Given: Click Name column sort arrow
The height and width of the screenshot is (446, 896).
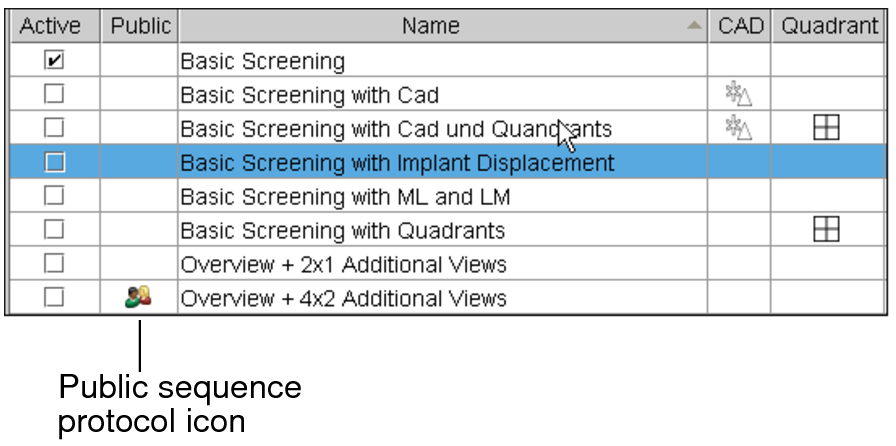Looking at the screenshot, I should point(694,27).
